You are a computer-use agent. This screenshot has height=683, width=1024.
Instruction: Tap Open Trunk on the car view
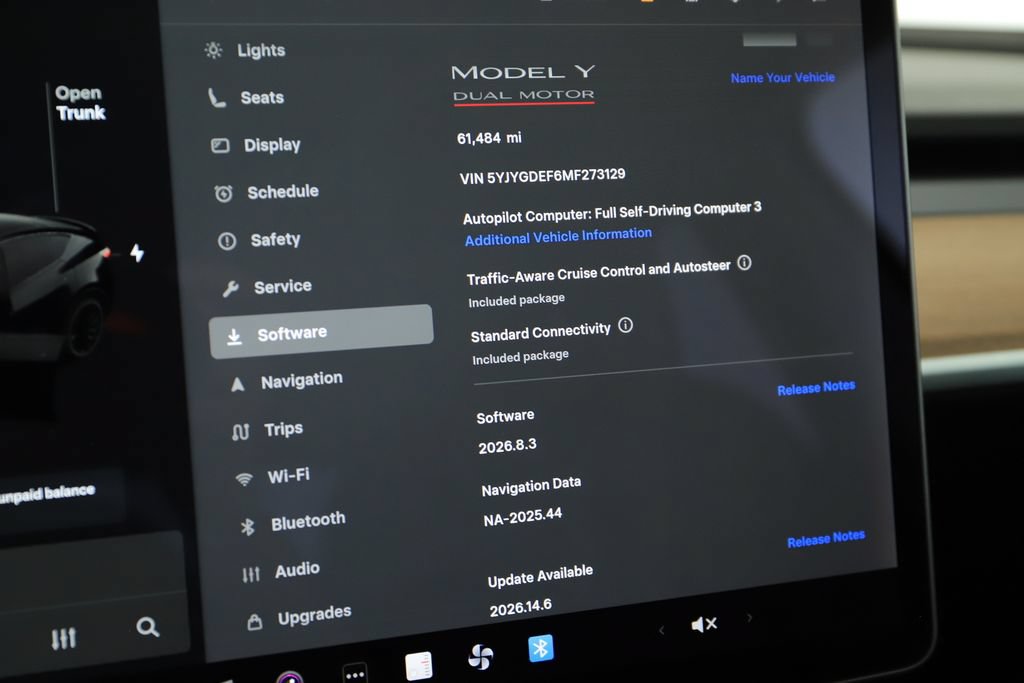(80, 103)
